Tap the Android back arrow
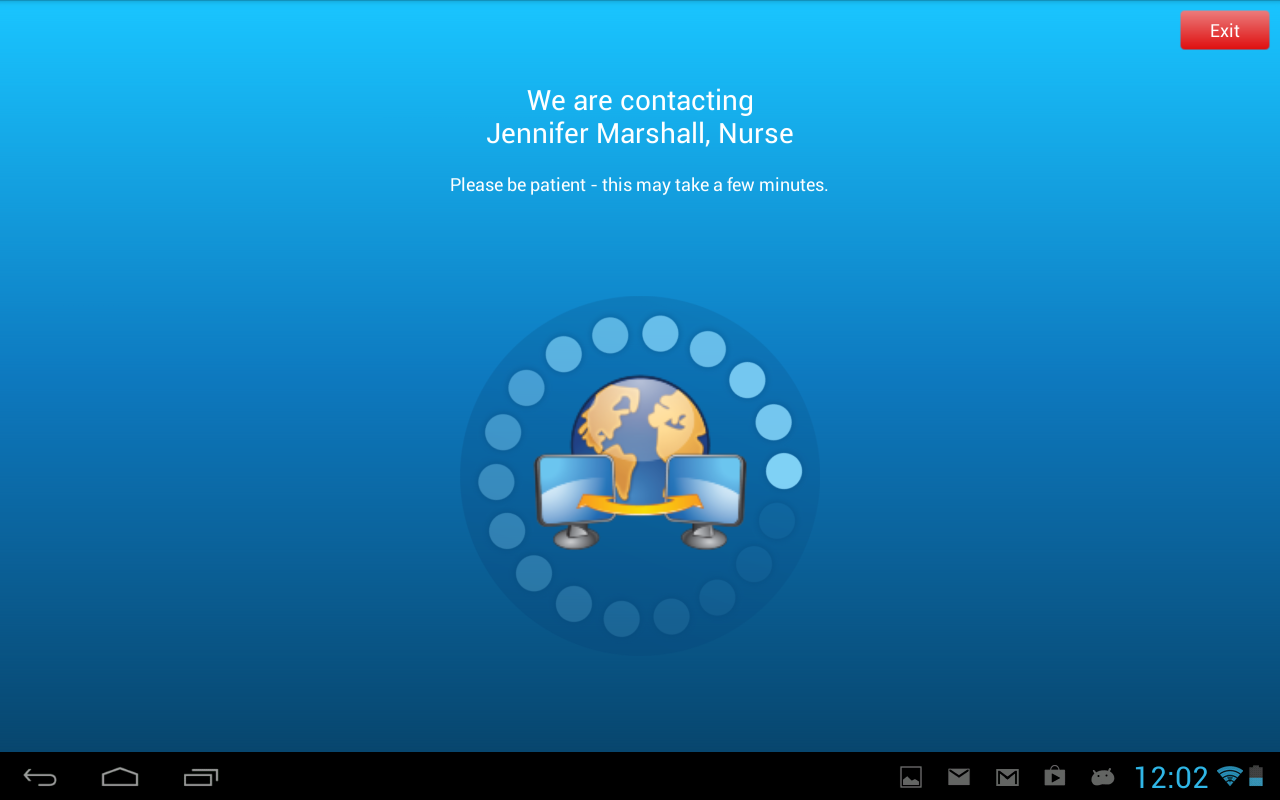Viewport: 1280px width, 800px height. pos(40,777)
